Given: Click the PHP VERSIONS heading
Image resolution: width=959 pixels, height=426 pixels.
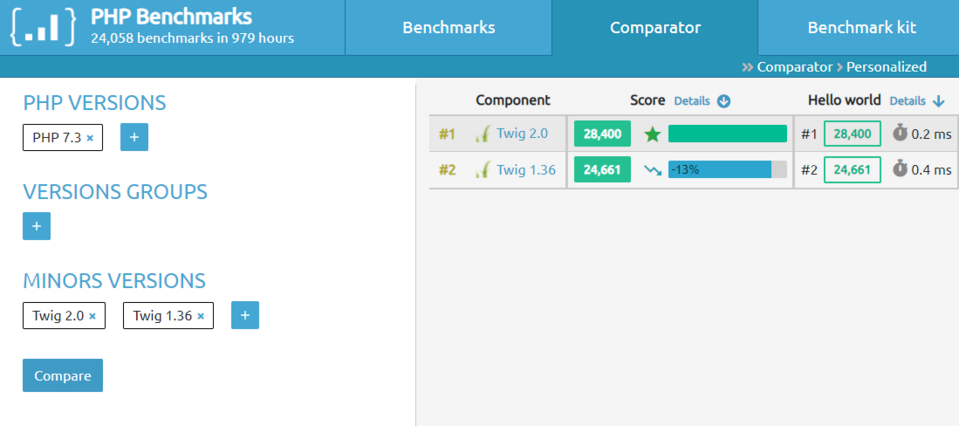Looking at the screenshot, I should pyautogui.click(x=94, y=103).
